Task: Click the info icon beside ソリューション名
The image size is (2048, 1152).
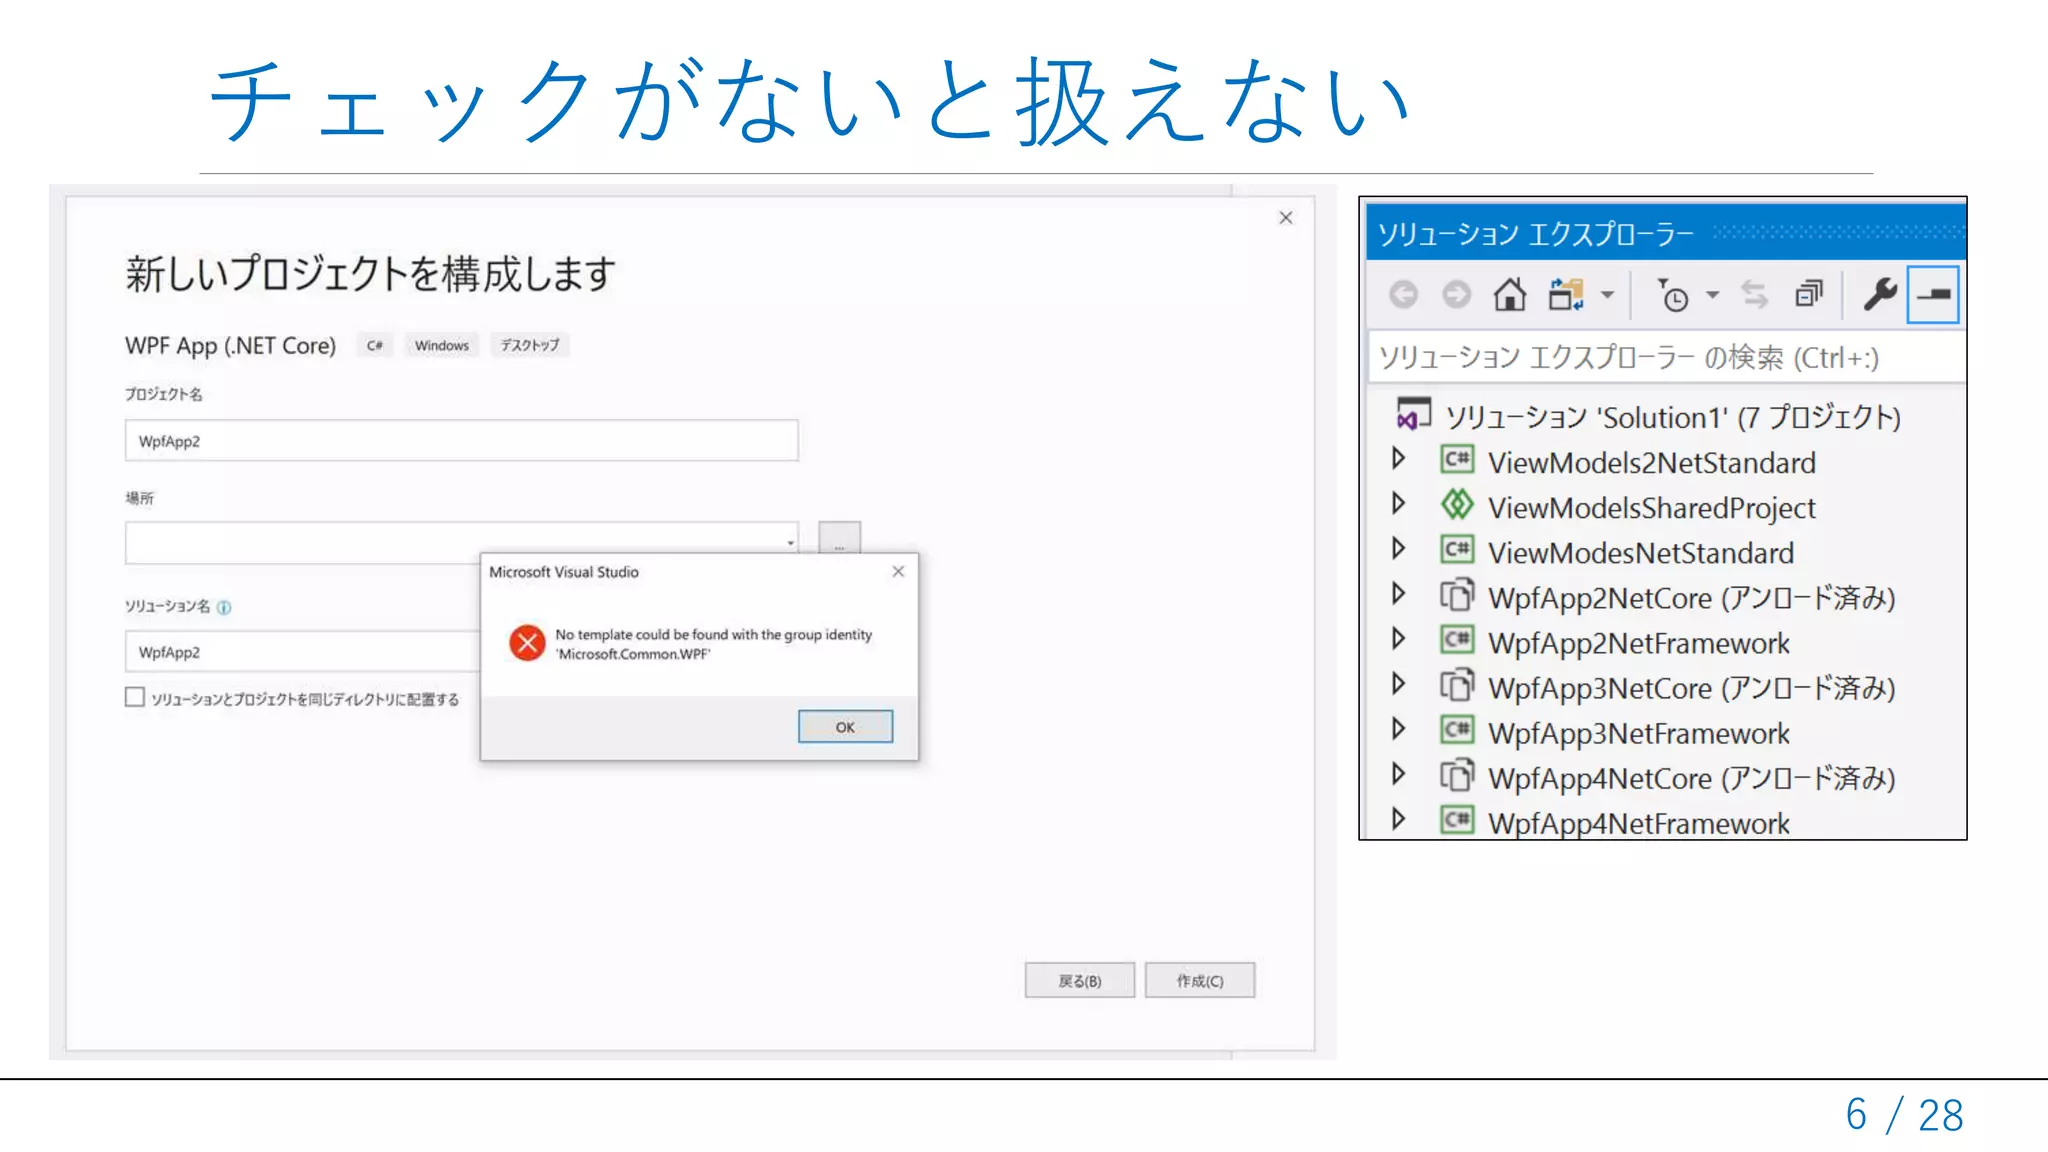Action: point(224,607)
